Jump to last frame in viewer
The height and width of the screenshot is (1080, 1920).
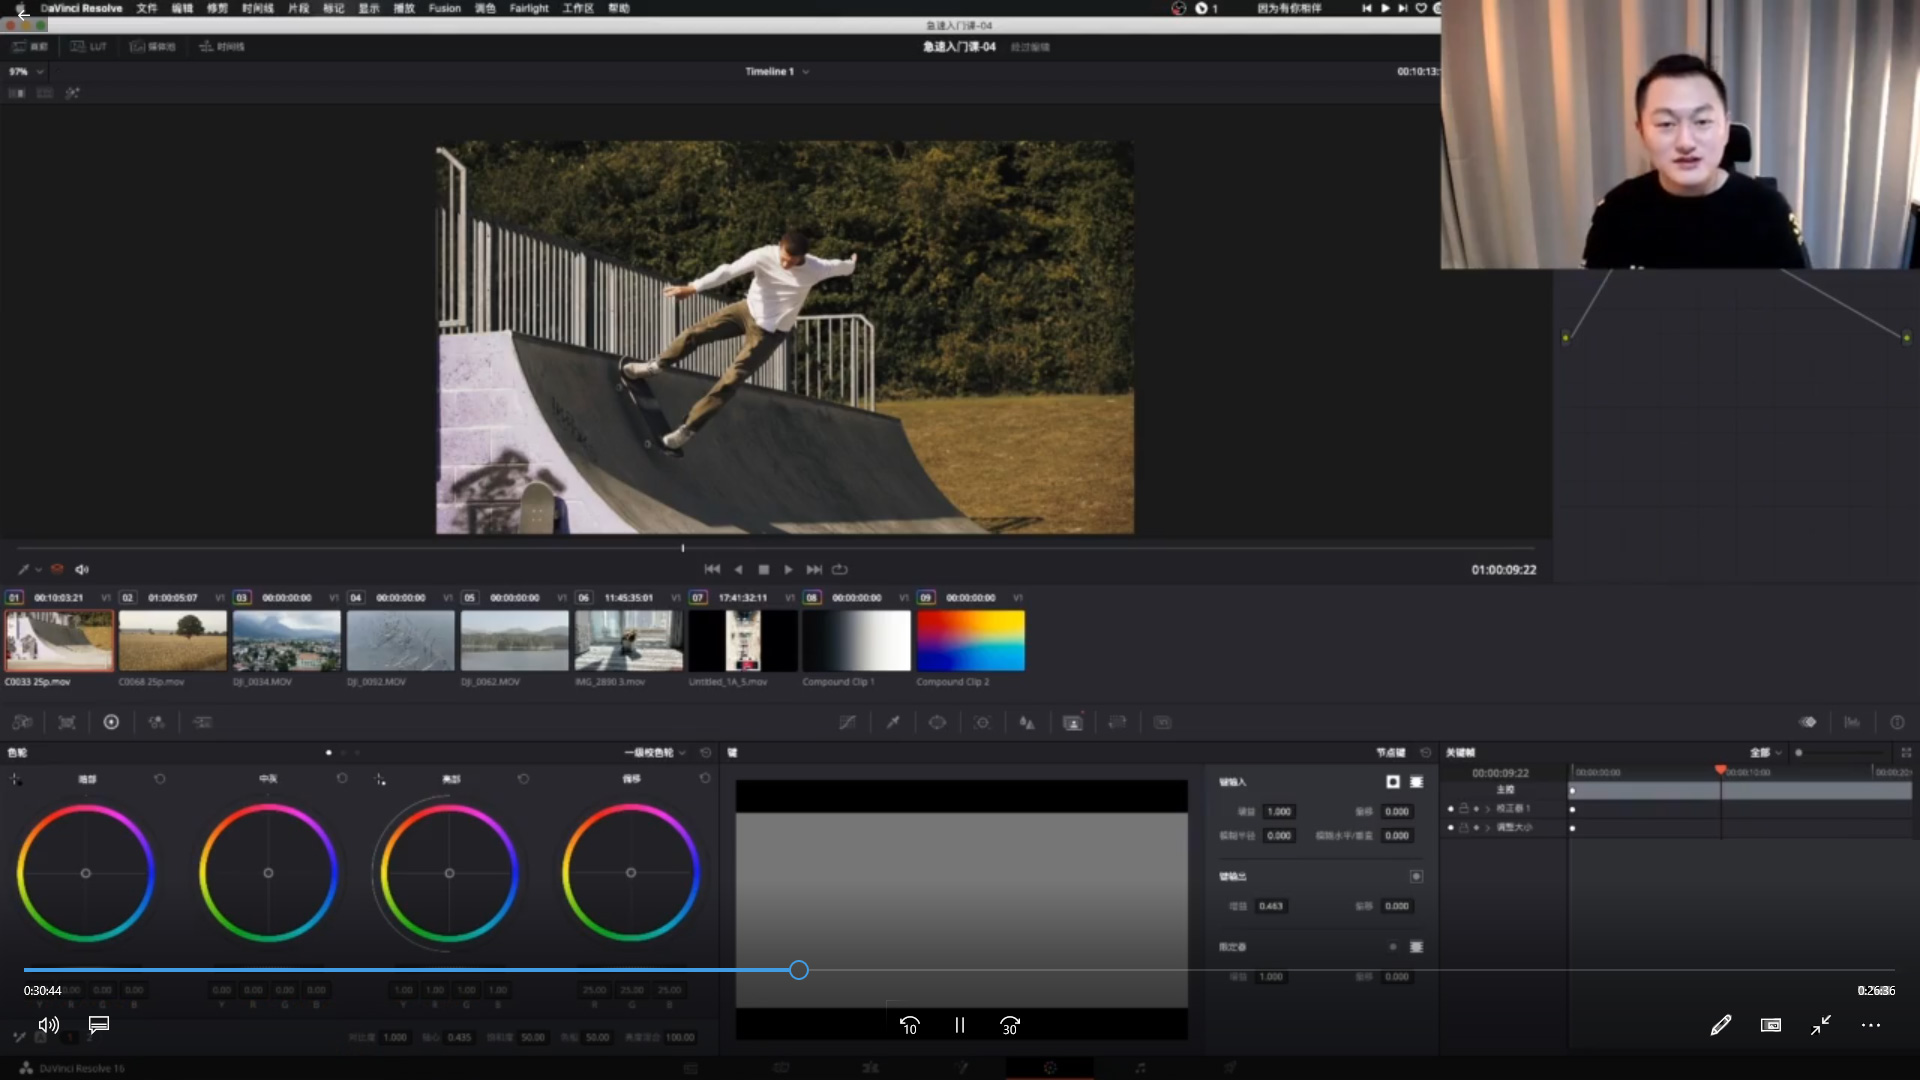click(814, 569)
